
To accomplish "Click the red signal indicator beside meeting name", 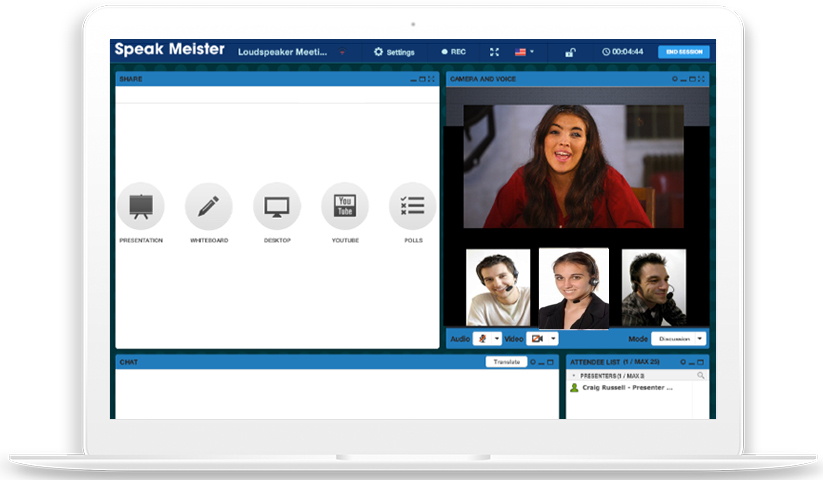I will [x=342, y=52].
